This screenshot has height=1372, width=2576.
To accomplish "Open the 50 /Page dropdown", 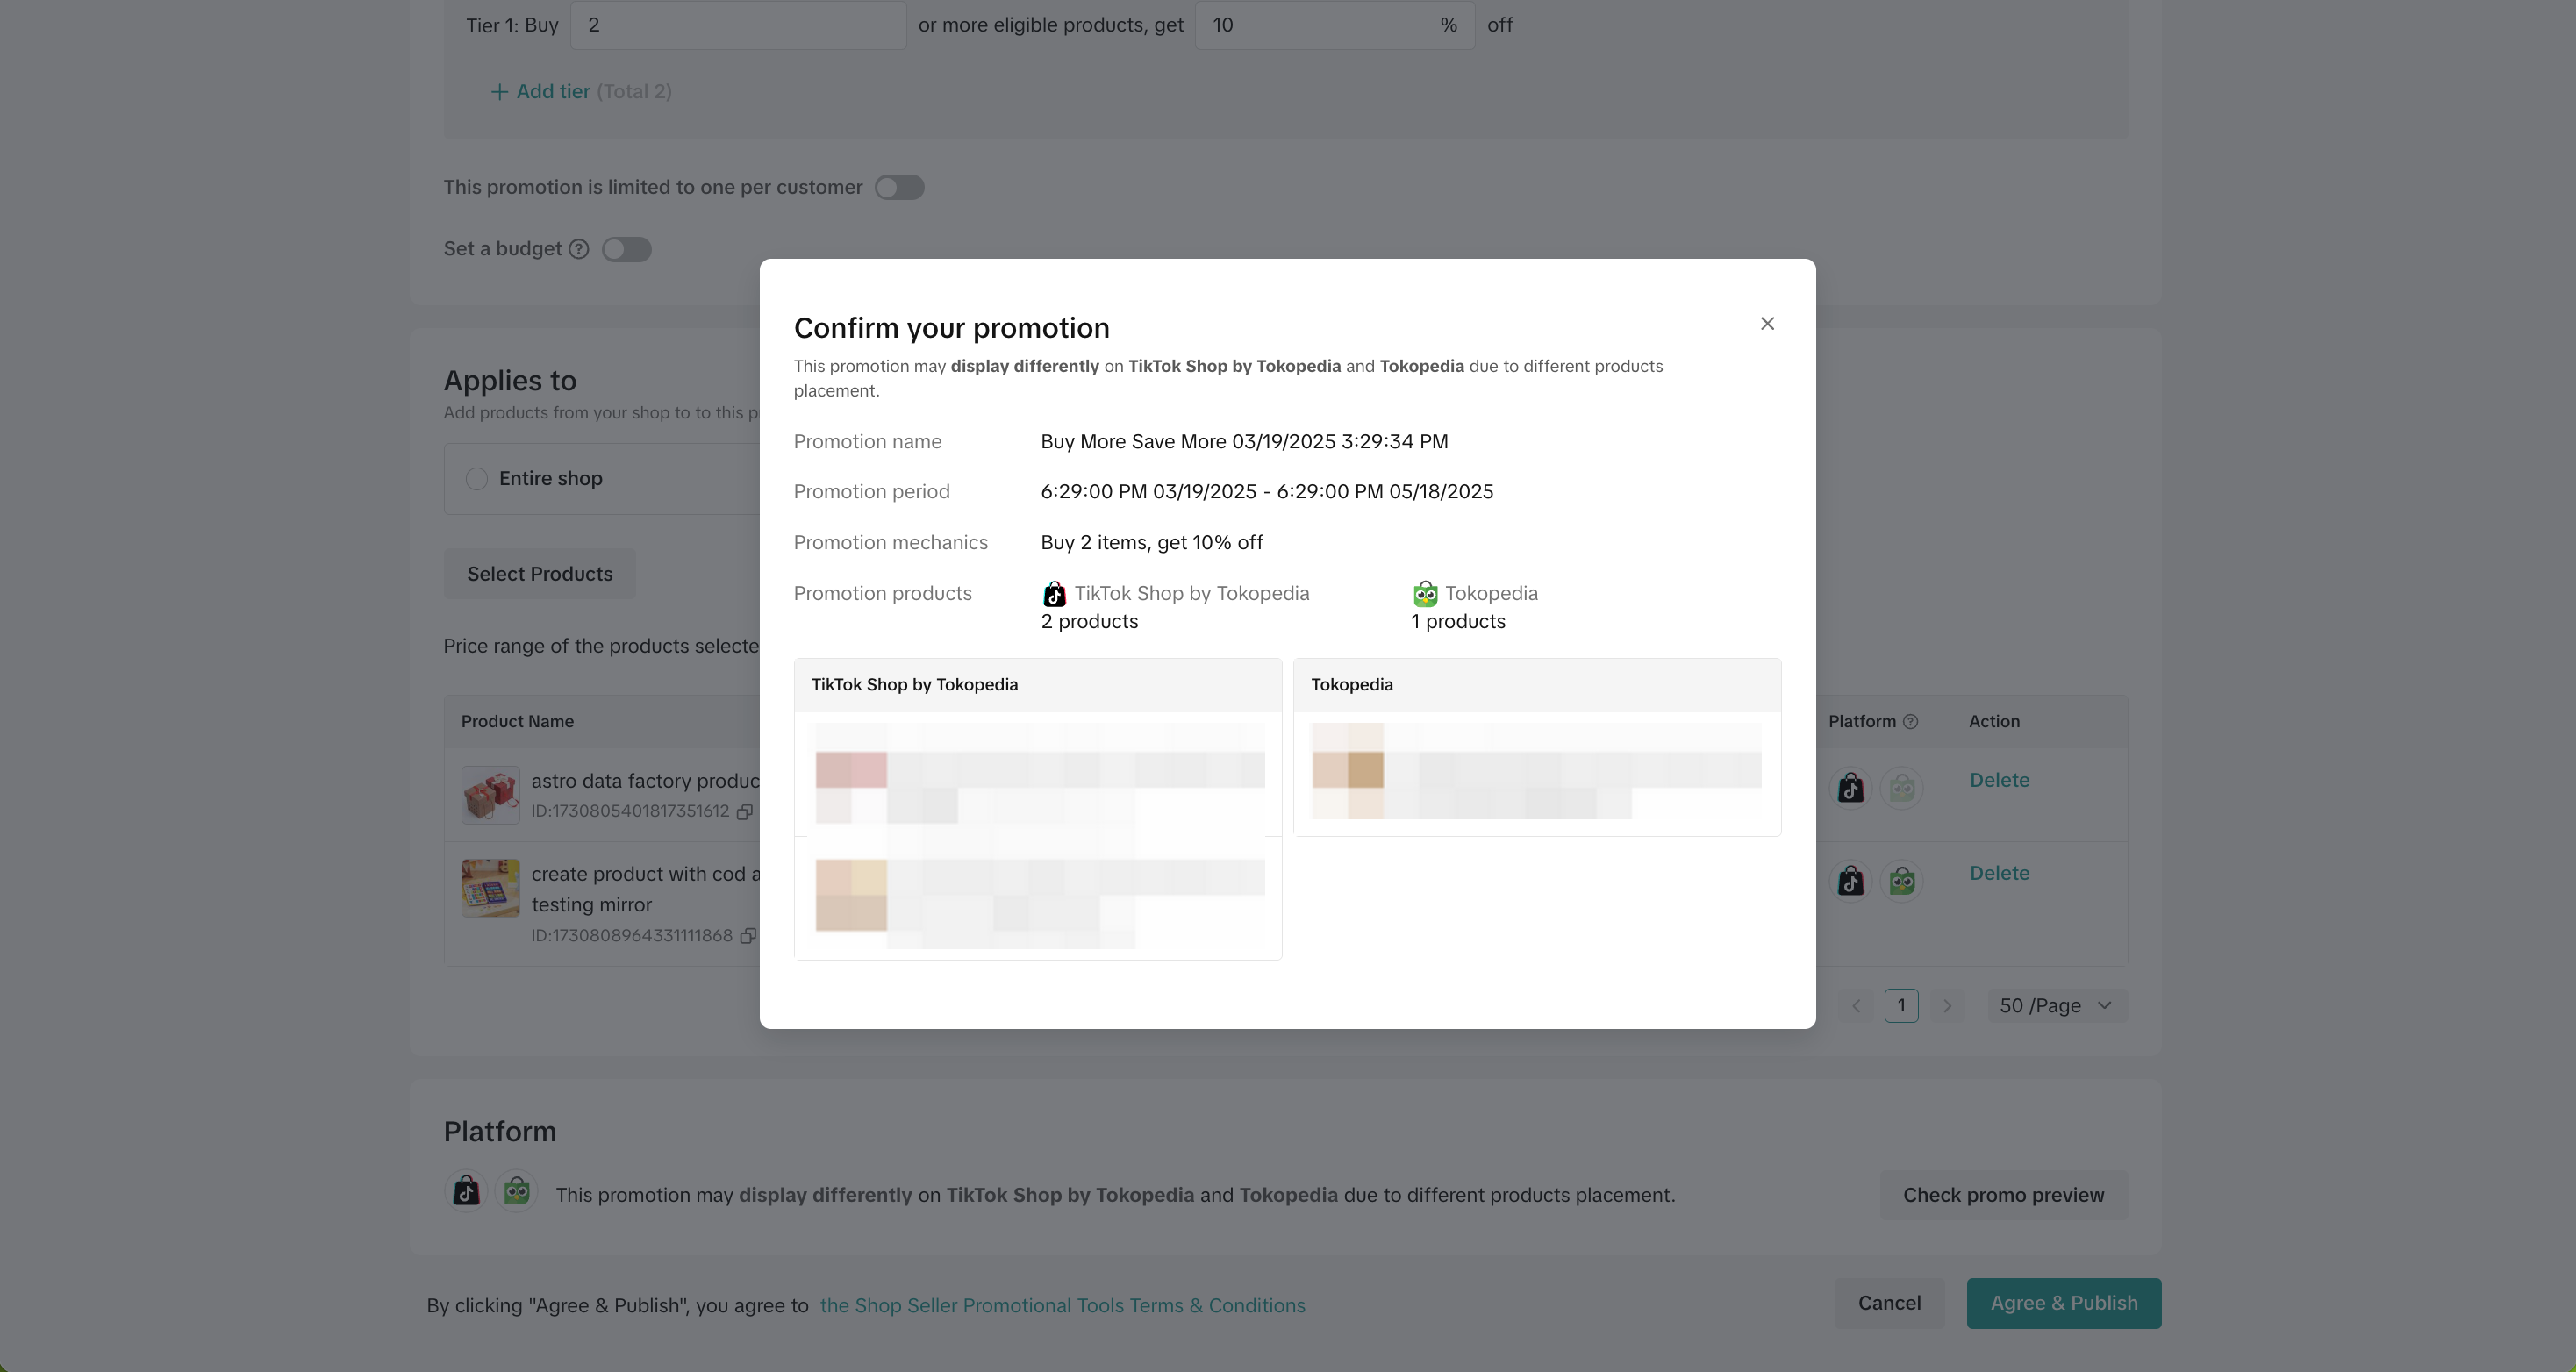I will tap(2055, 1006).
